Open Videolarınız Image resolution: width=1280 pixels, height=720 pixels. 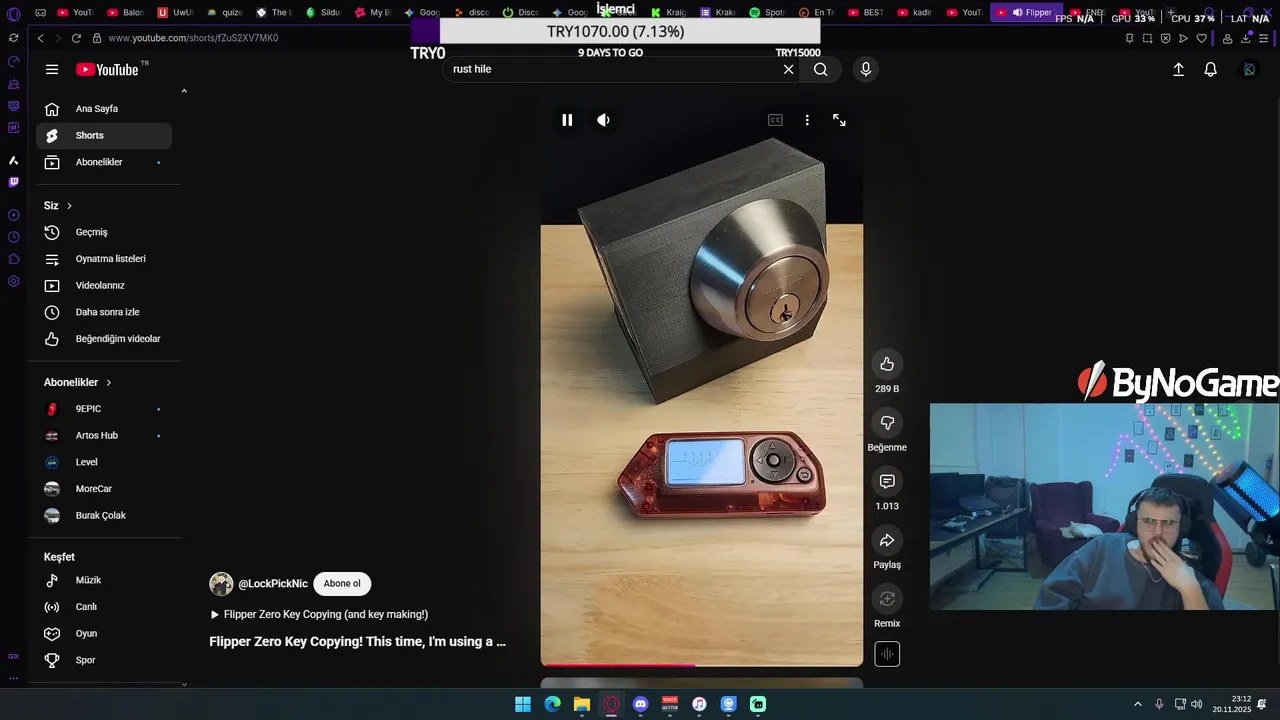point(104,285)
